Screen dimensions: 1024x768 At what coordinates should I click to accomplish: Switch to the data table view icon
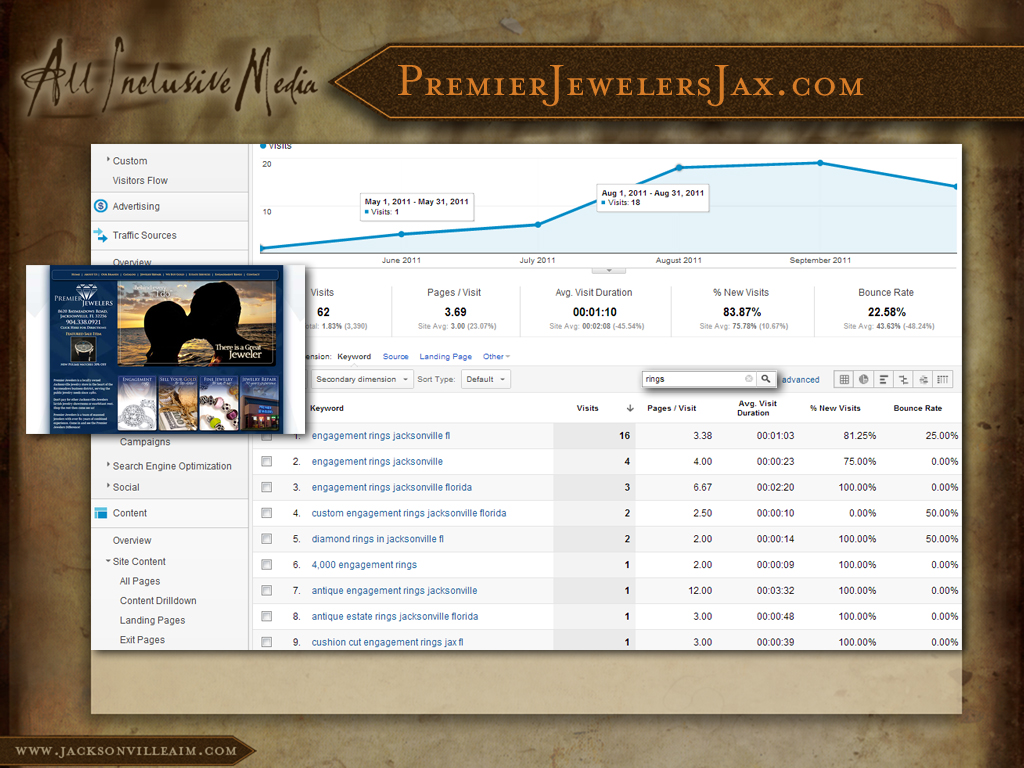coord(844,379)
